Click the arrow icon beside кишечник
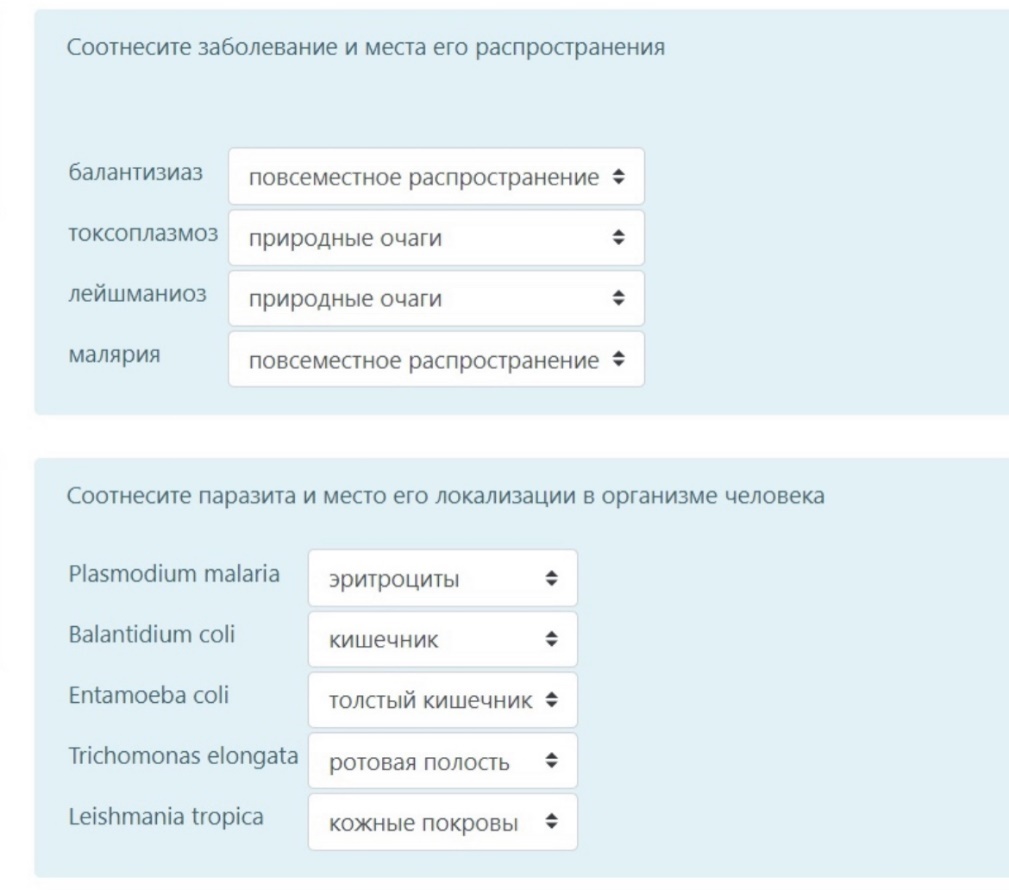The image size is (1009, 890). coord(551,638)
